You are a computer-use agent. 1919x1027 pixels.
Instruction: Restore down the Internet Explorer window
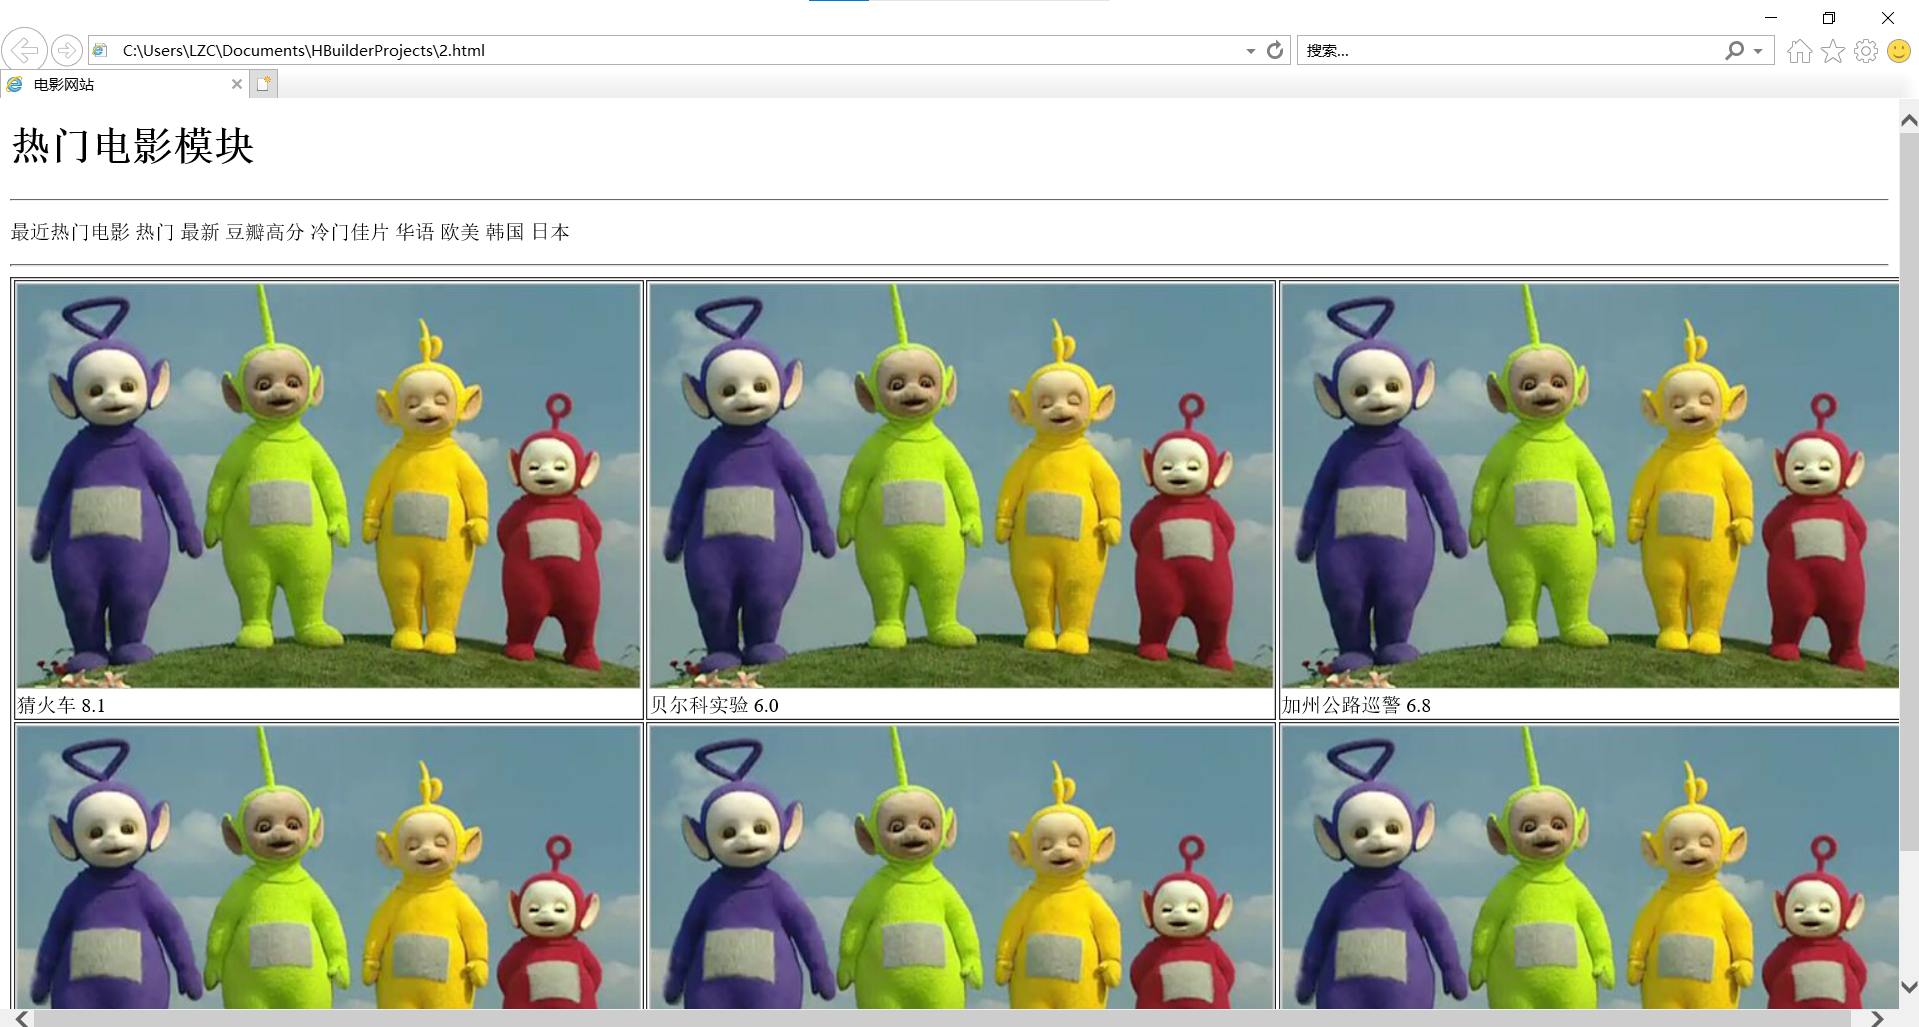tap(1829, 17)
